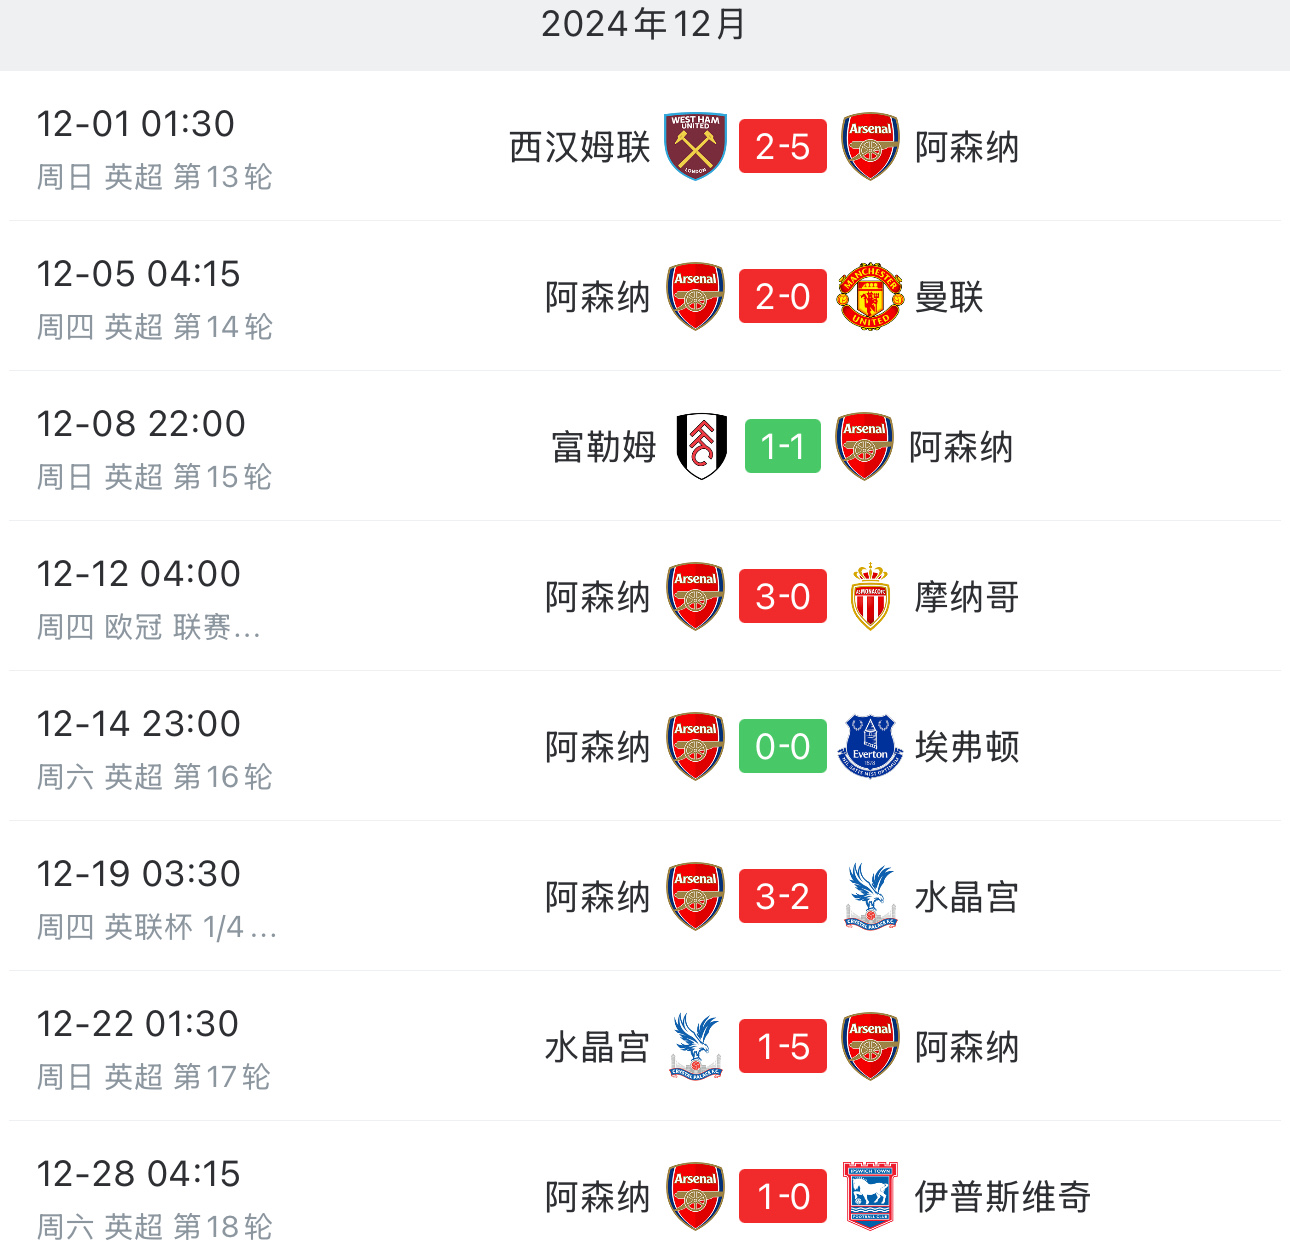This screenshot has height=1260, width=1290.
Task: Click Crystal Palace crest in 1-5 match
Action: click(695, 1046)
